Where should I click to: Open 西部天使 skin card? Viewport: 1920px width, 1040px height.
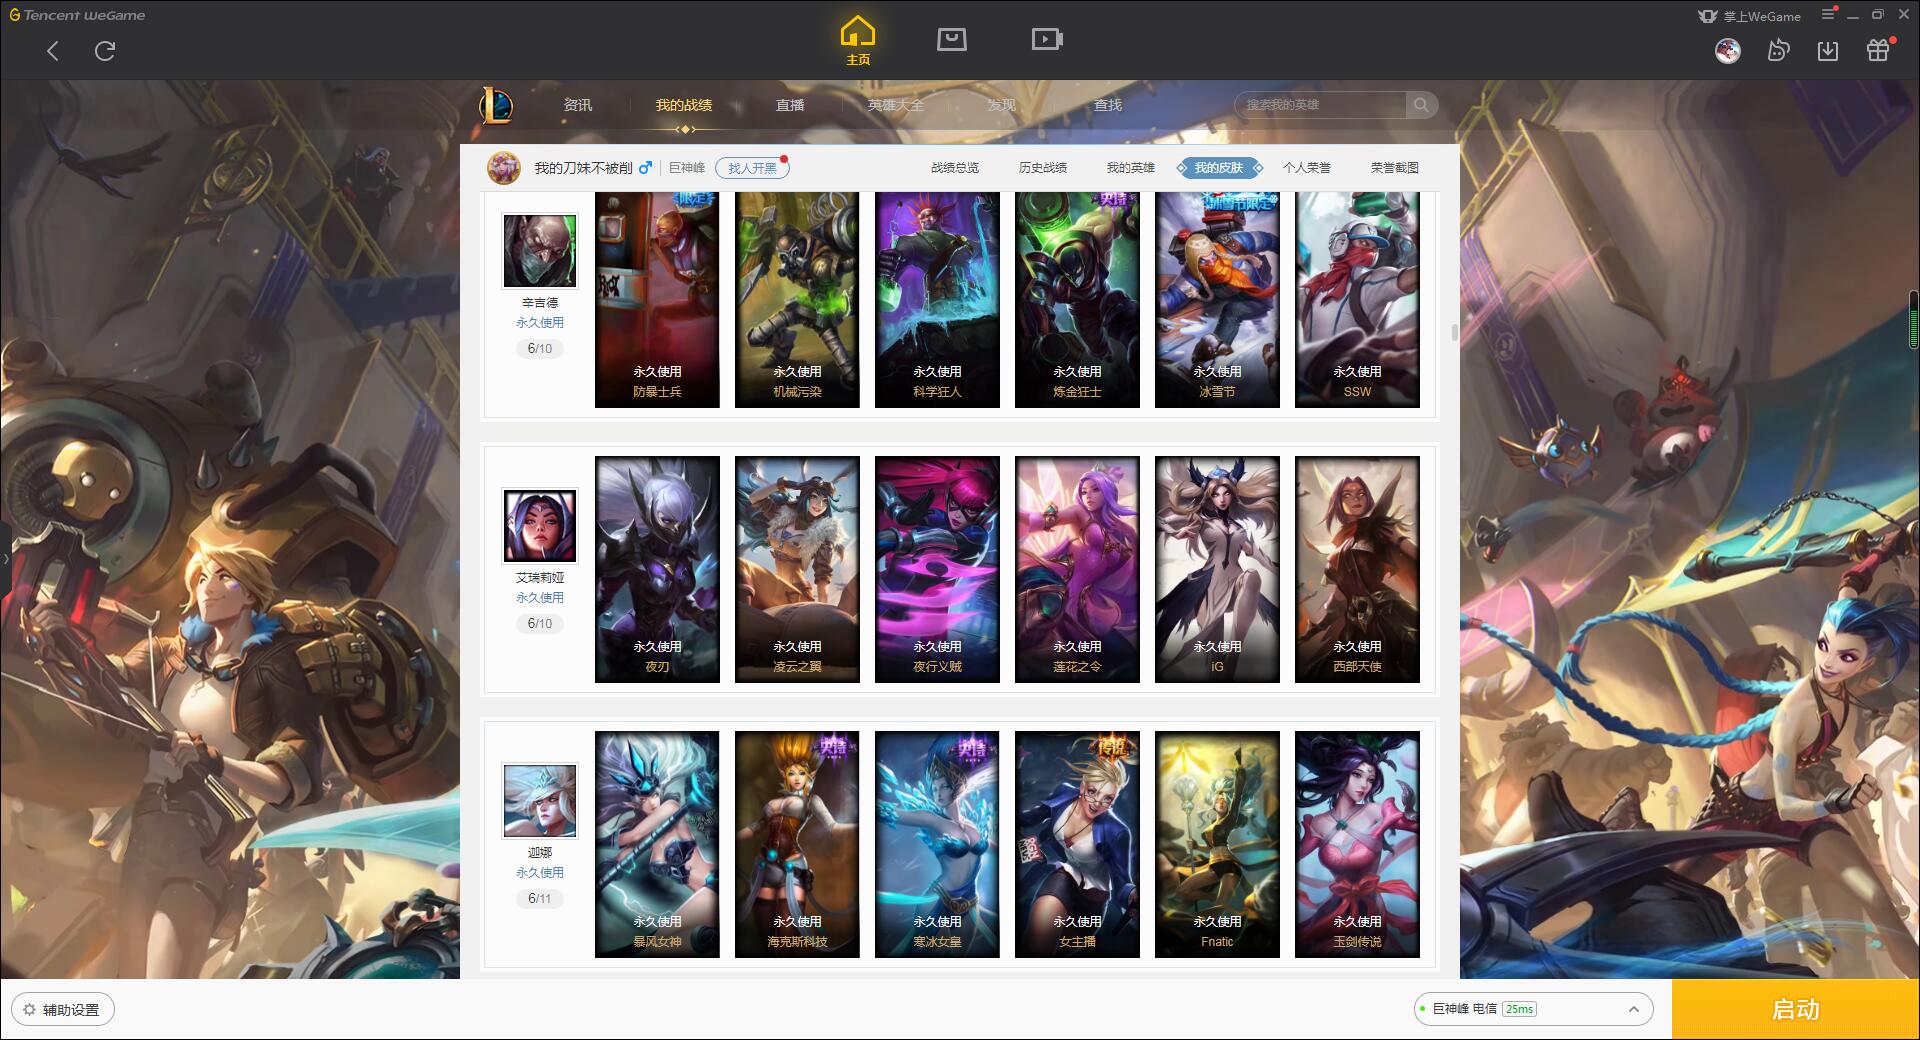click(1357, 570)
